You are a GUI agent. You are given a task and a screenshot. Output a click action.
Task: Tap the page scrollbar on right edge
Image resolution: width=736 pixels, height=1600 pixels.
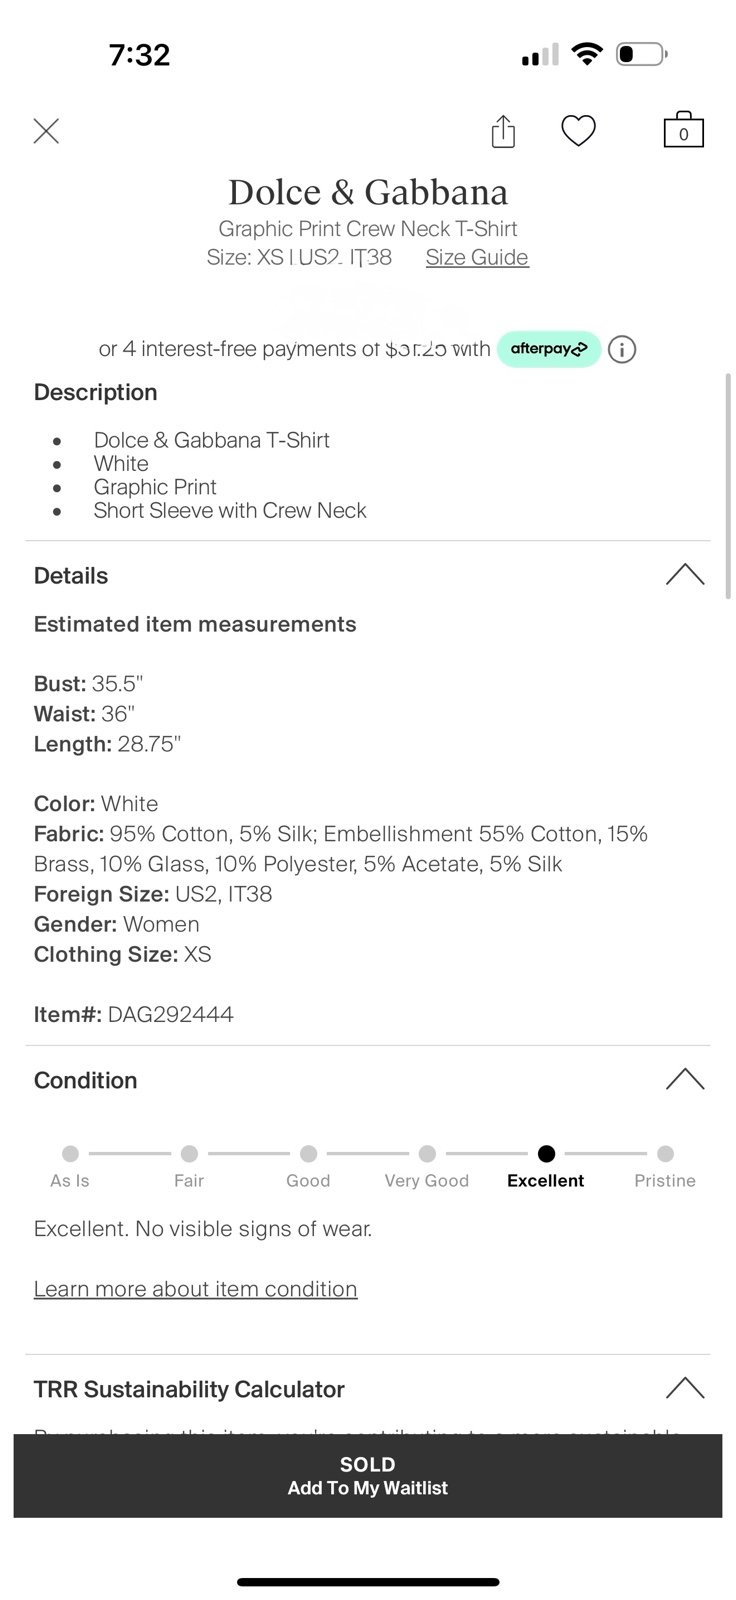728,487
